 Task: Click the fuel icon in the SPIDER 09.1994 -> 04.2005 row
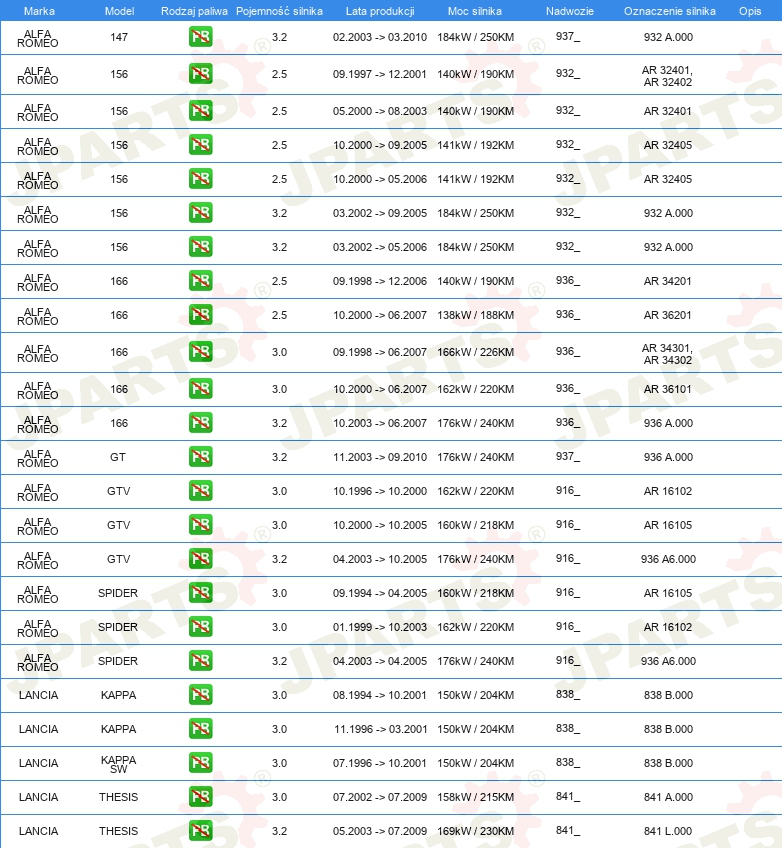[x=201, y=593]
